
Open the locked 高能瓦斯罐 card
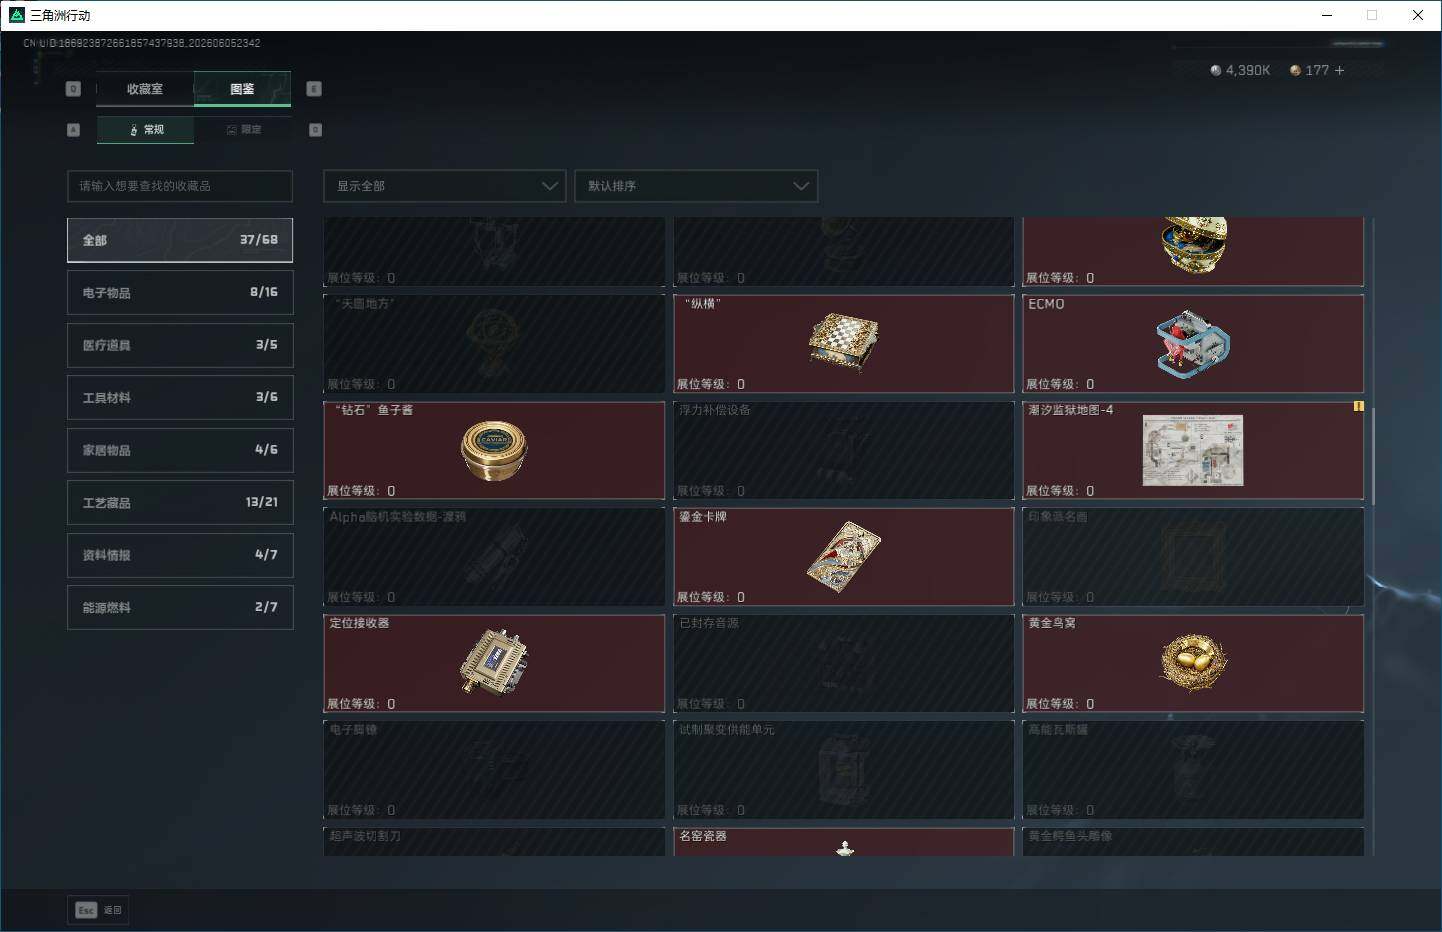(1193, 770)
